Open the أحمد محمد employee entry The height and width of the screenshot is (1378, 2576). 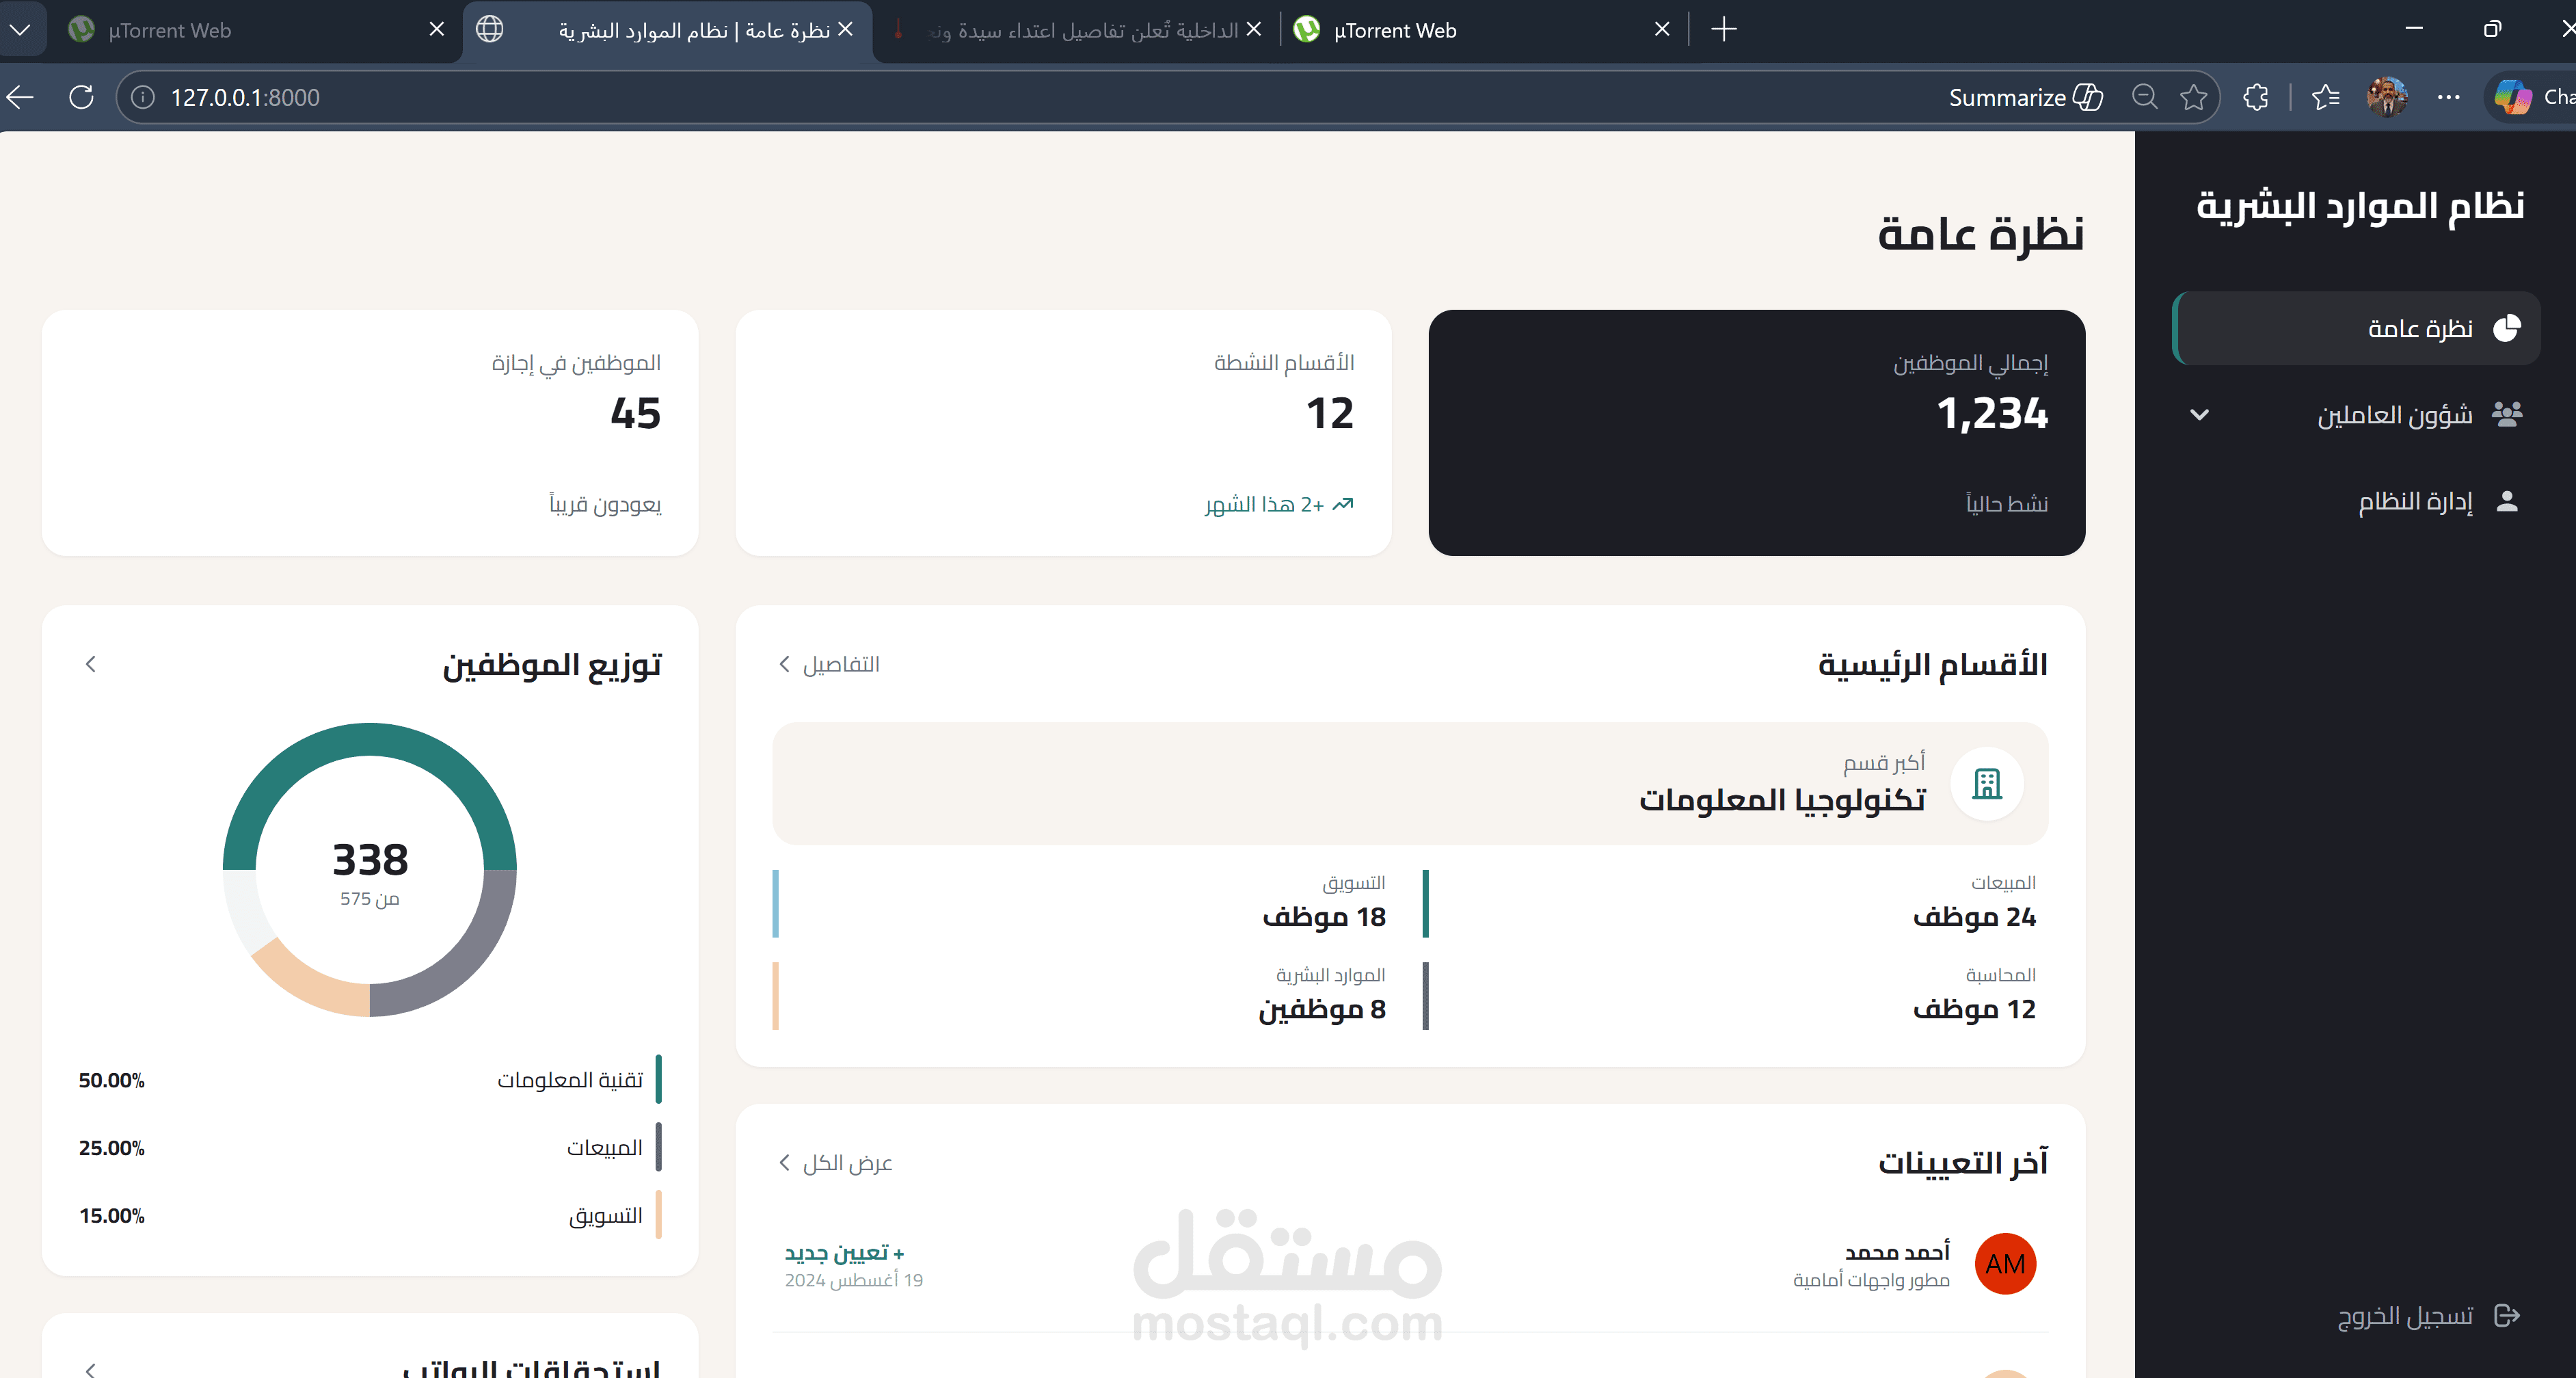[x=1410, y=1264]
